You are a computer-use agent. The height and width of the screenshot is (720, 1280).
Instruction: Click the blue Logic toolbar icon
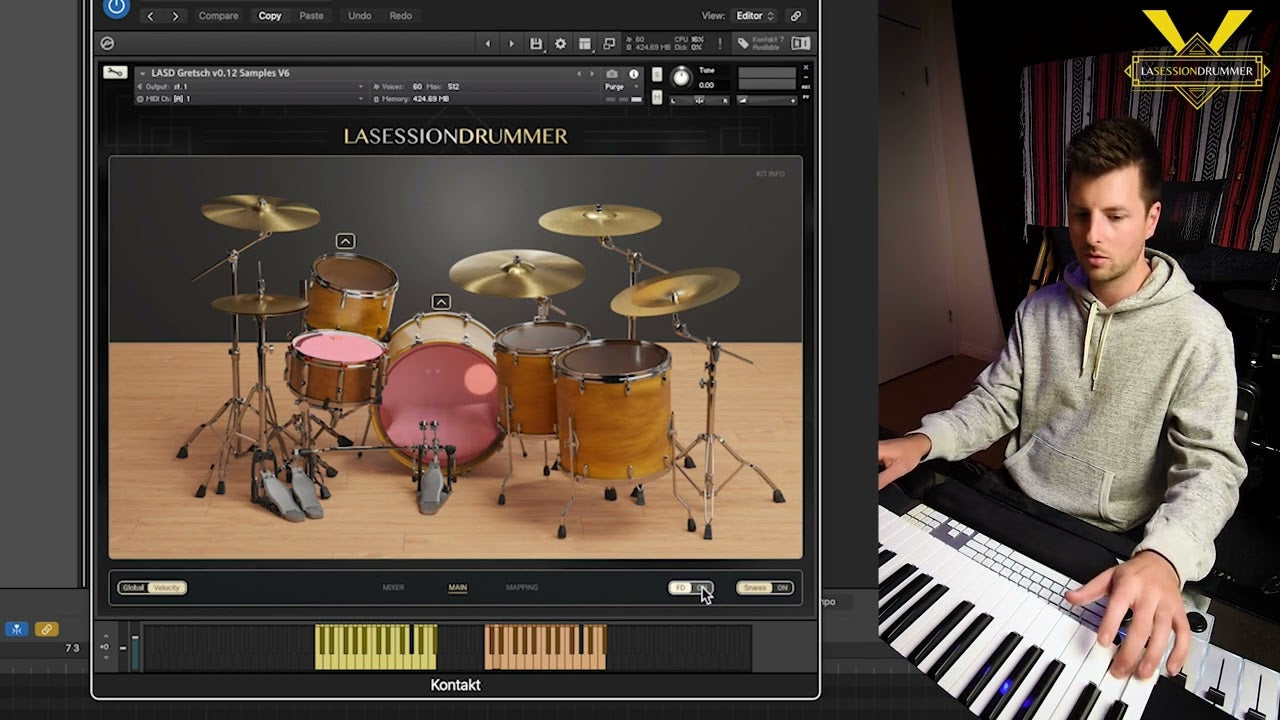tap(17, 629)
